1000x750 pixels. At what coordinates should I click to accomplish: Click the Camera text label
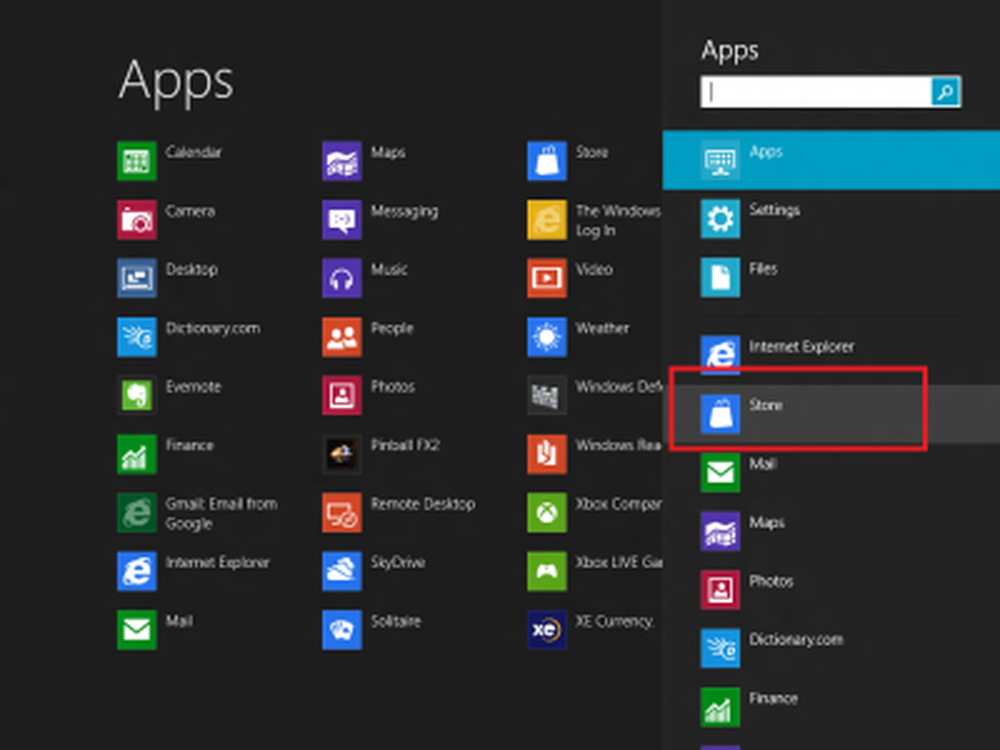pyautogui.click(x=190, y=211)
